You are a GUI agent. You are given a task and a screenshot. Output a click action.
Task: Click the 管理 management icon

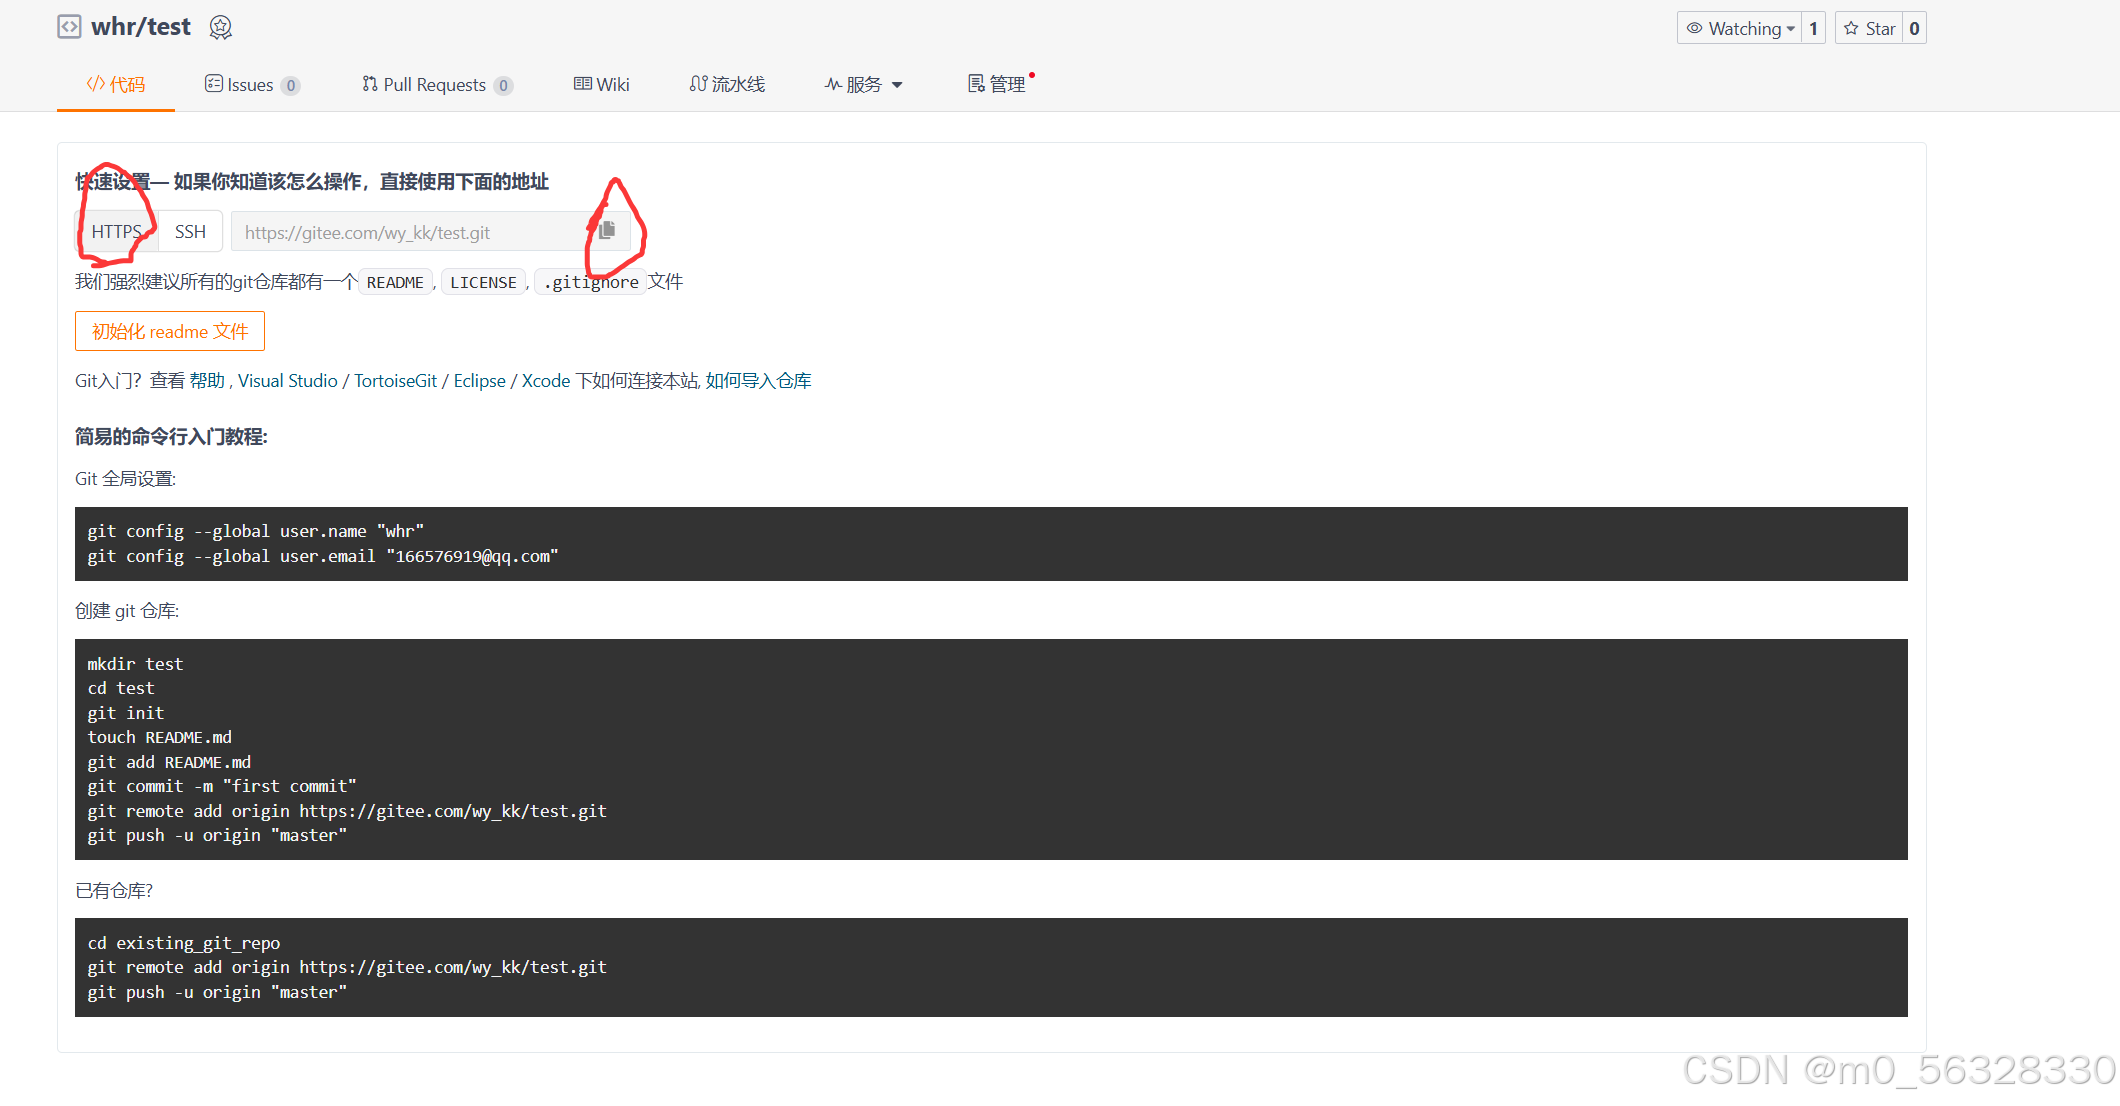tap(976, 84)
